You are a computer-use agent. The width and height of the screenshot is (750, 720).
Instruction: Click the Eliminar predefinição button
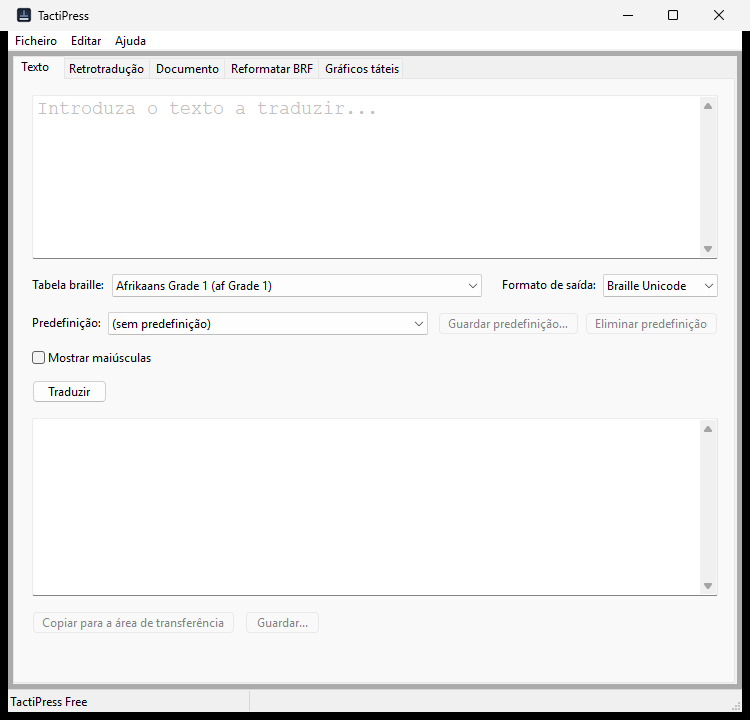pyautogui.click(x=651, y=324)
